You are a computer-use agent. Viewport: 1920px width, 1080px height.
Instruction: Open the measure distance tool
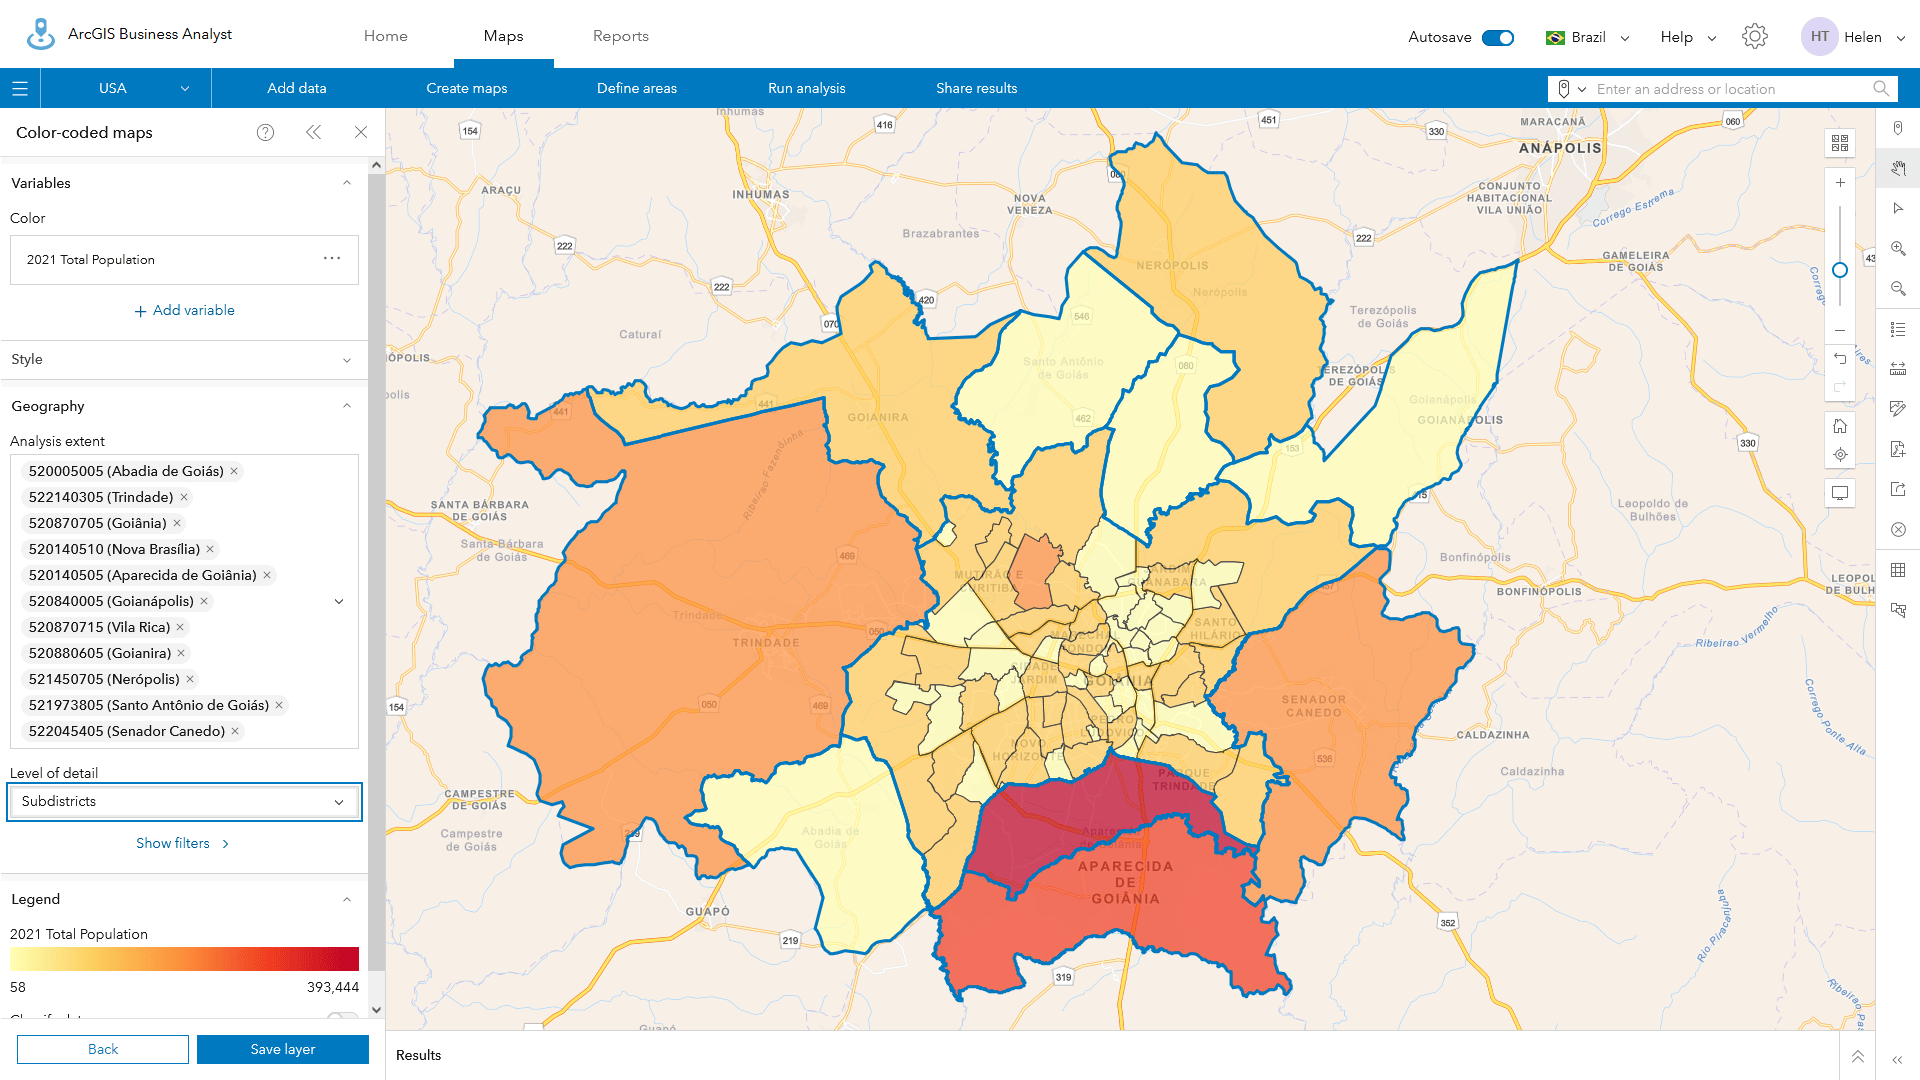pos(1898,368)
